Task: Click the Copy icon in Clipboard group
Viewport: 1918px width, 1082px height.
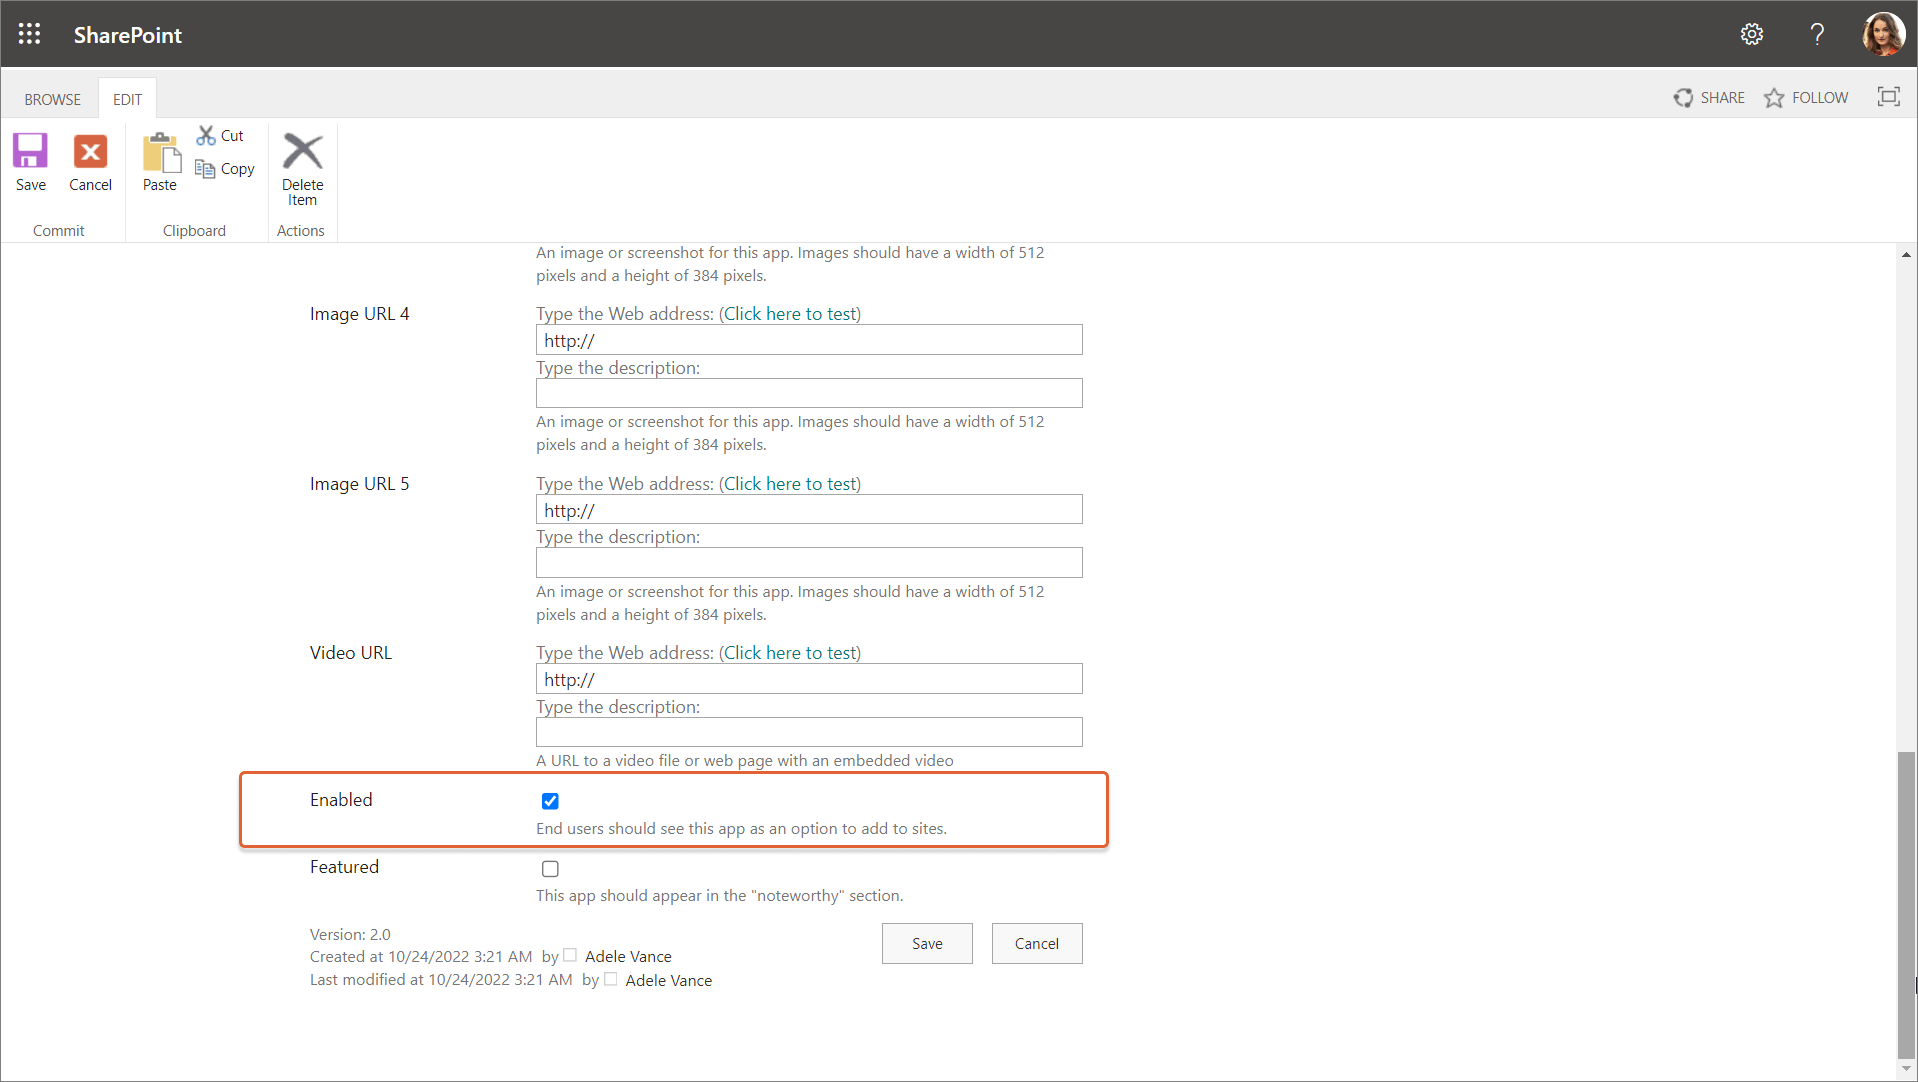Action: [x=206, y=169]
